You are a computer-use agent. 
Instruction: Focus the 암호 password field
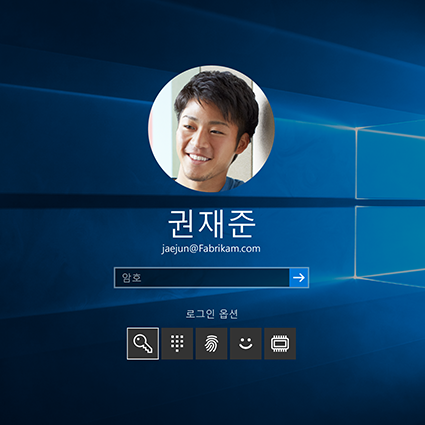(202, 277)
